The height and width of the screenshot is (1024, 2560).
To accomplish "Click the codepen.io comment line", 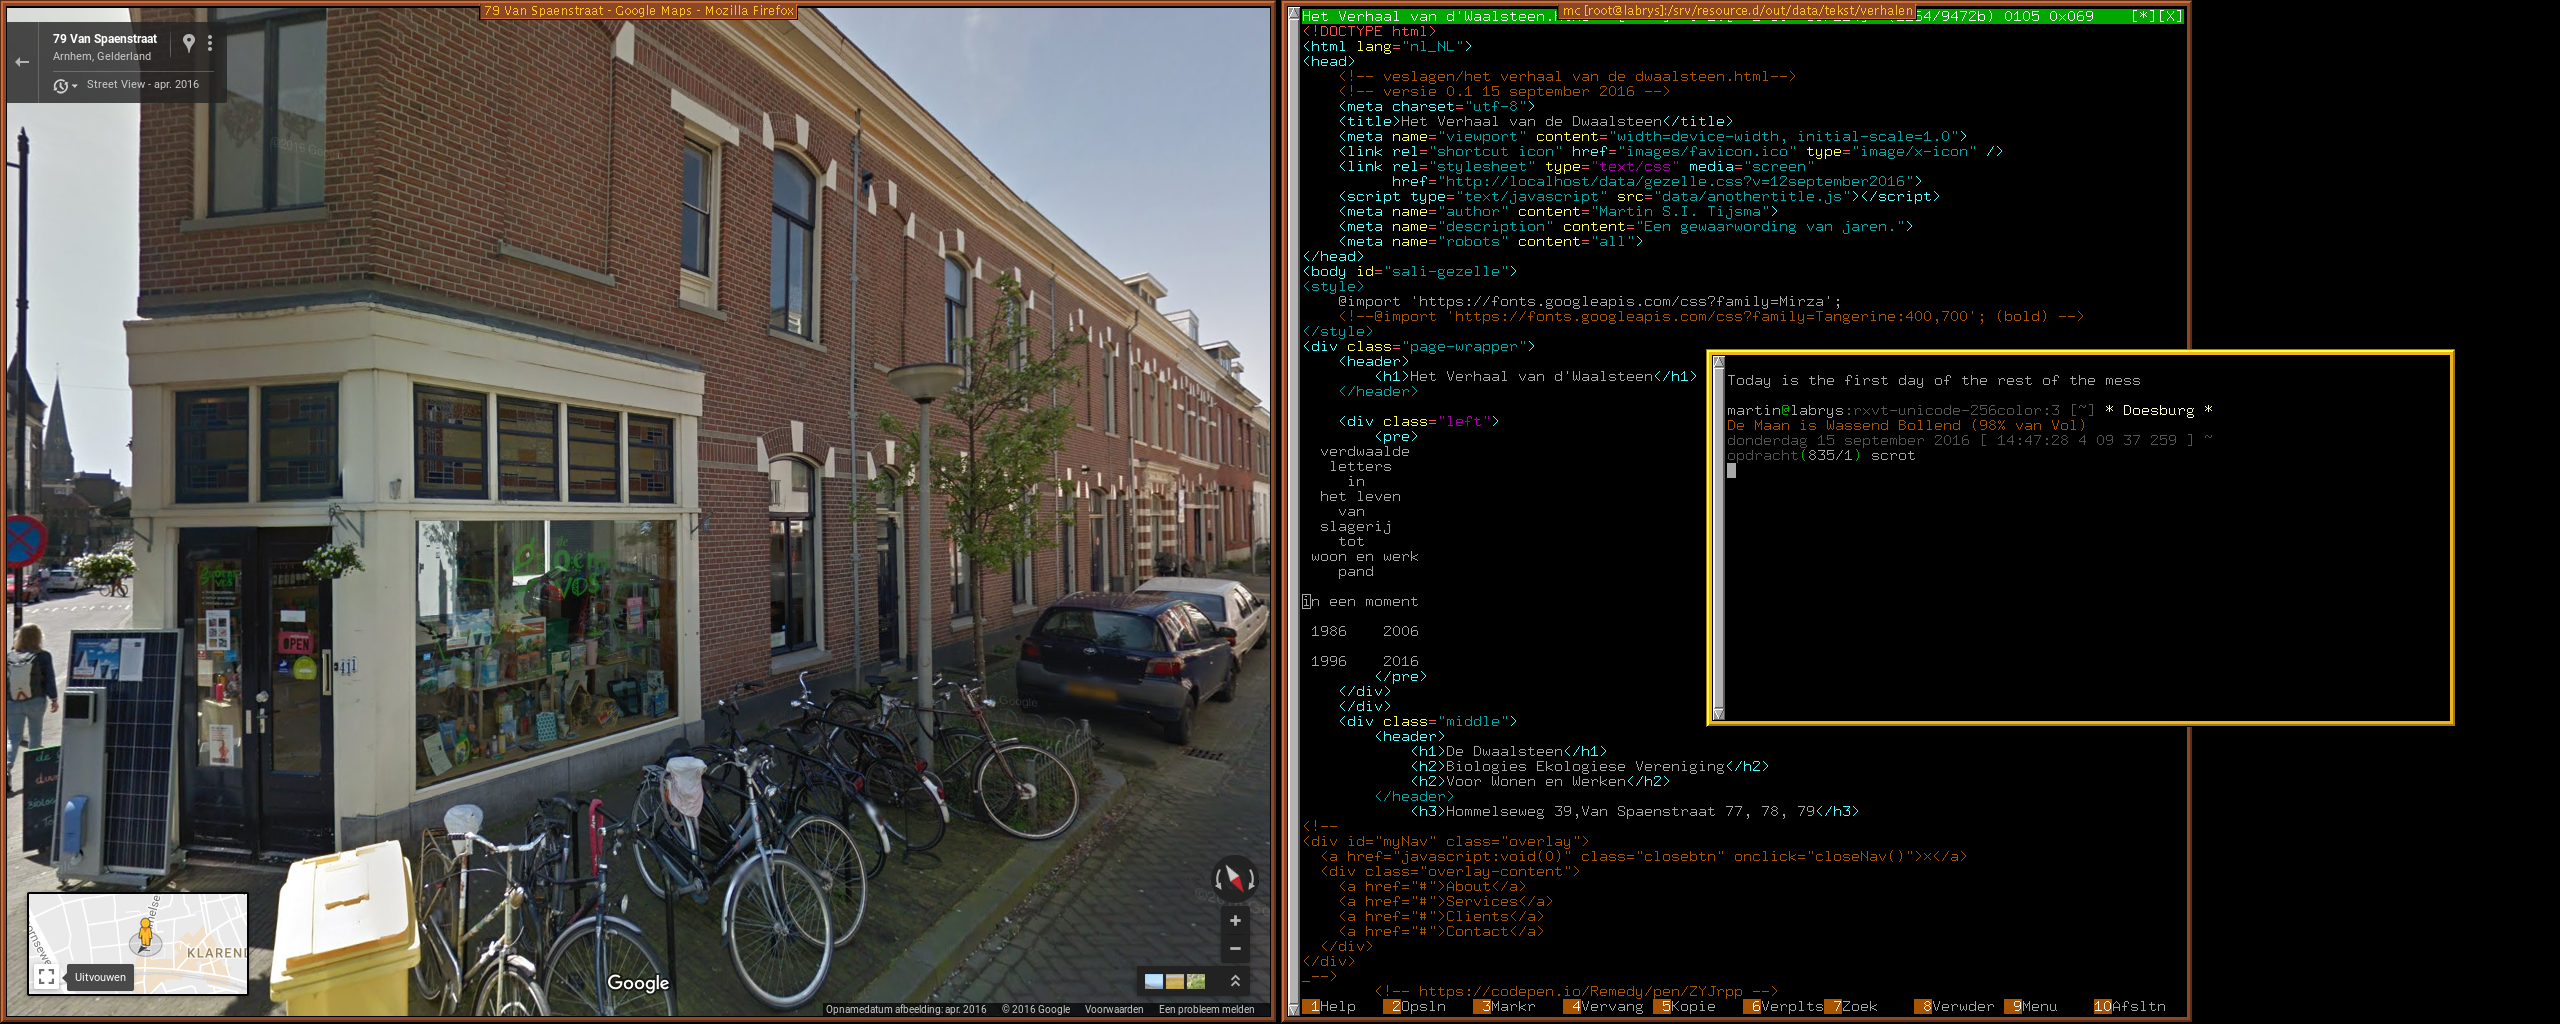I will (1576, 991).
